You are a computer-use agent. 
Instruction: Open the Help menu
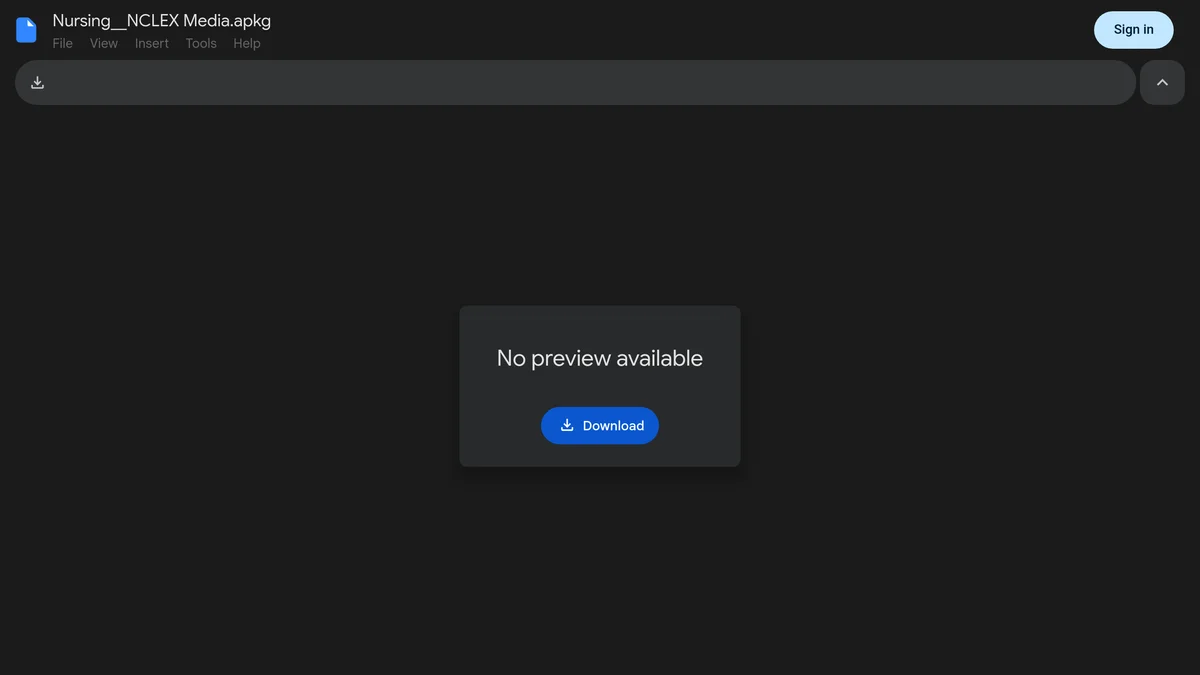coord(247,43)
